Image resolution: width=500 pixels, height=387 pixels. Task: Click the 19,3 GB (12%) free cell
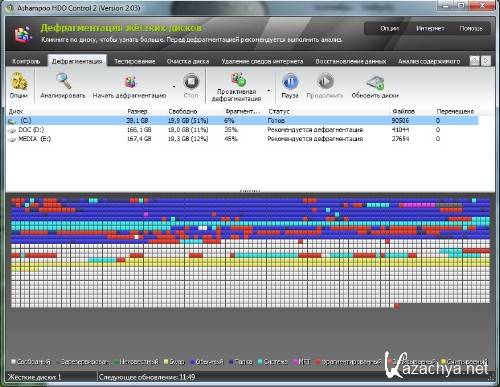(x=188, y=139)
